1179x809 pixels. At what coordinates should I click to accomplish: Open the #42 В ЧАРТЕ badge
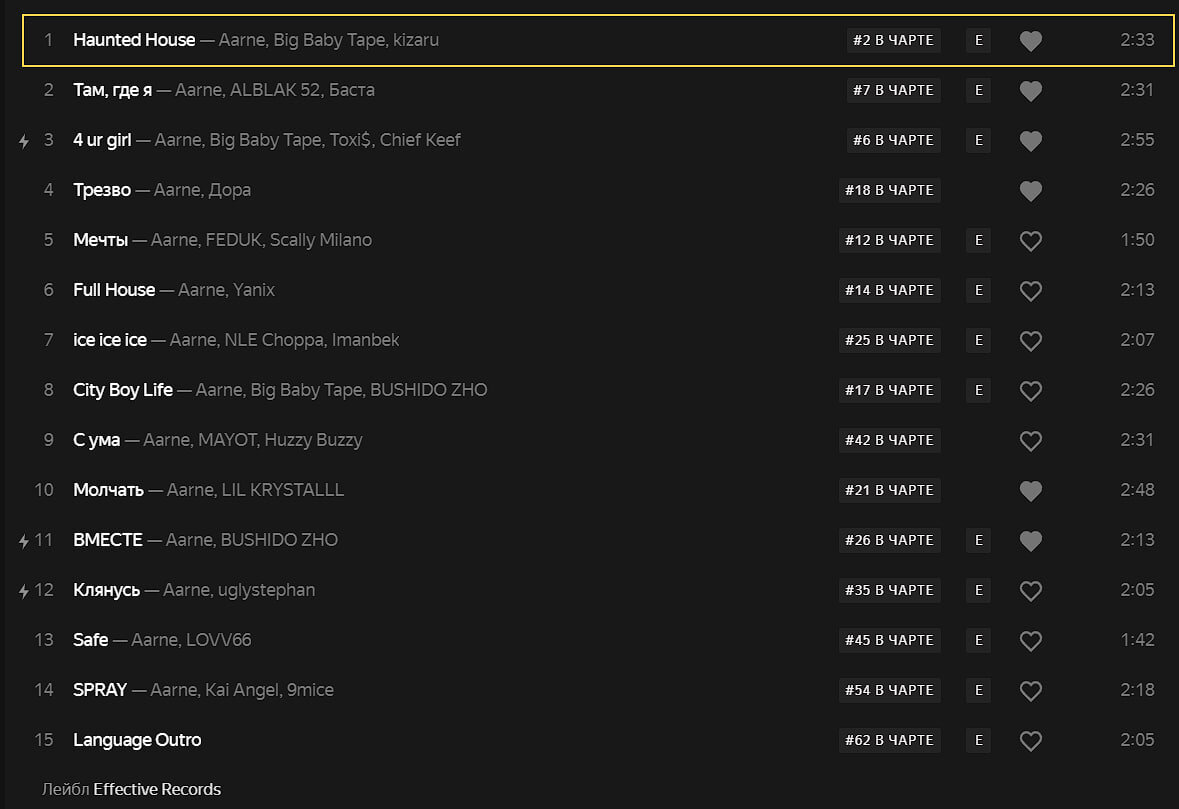[x=890, y=440]
